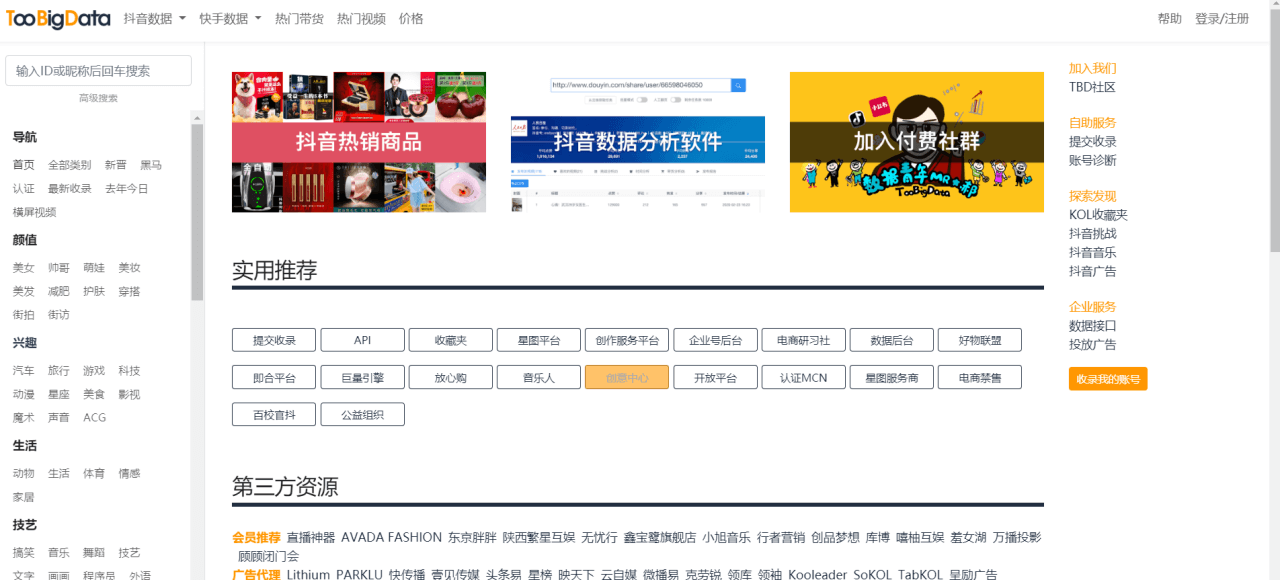1280x580 pixels.
Task: Open the 即合平台 button
Action: point(274,377)
